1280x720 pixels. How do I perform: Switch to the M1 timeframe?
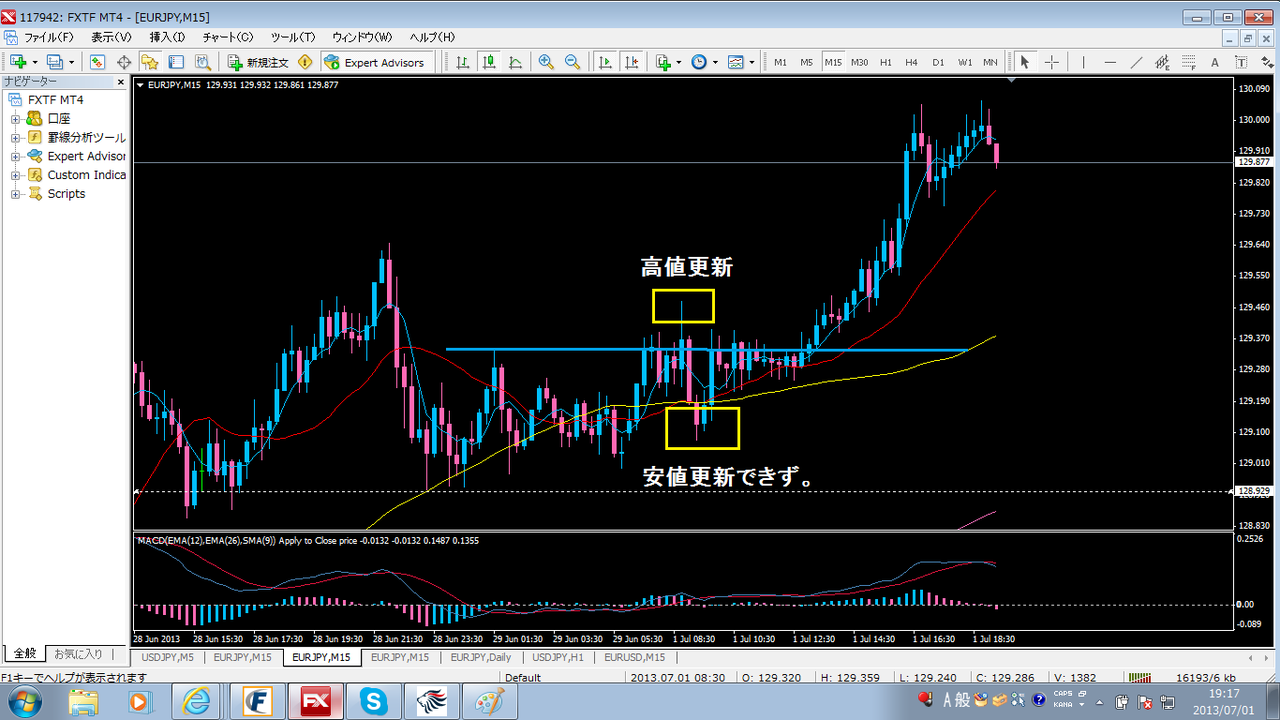[781, 62]
